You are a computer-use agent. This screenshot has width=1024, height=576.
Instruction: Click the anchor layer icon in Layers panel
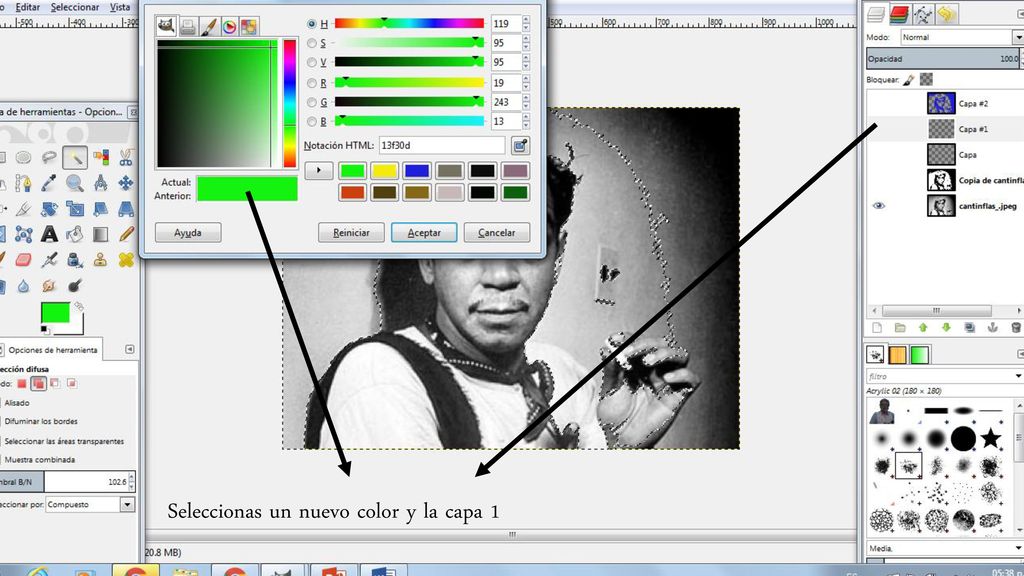point(993,327)
